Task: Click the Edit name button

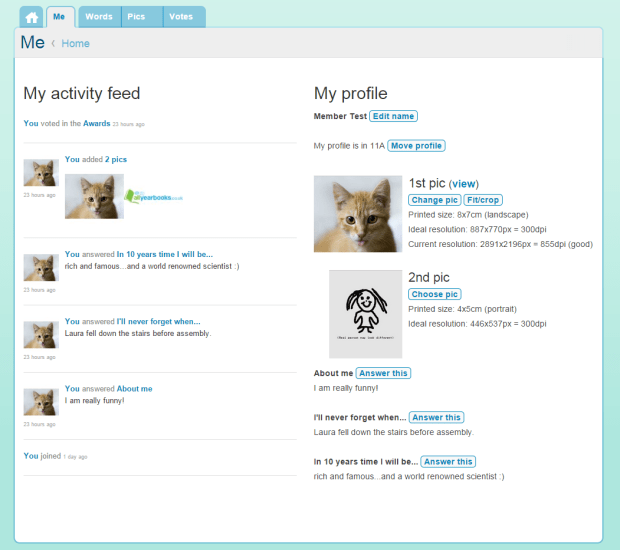Action: [393, 116]
